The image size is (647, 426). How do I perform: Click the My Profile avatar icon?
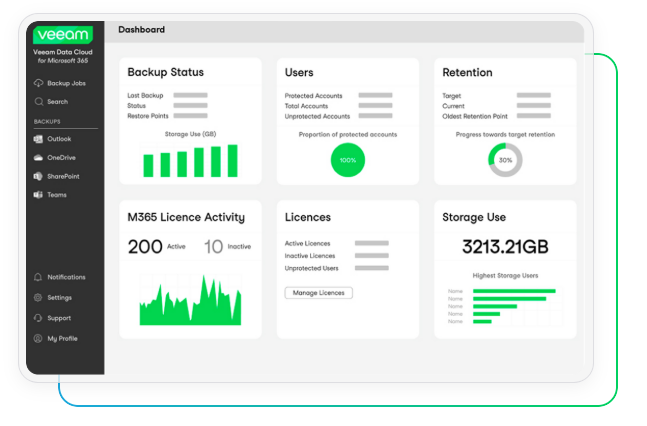point(38,338)
